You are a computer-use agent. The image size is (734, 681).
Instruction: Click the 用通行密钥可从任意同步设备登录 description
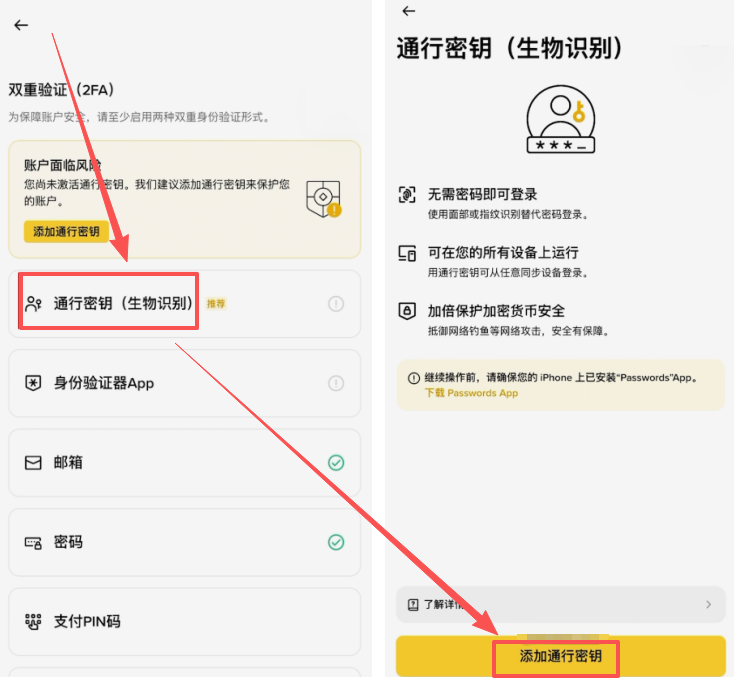[x=508, y=273]
